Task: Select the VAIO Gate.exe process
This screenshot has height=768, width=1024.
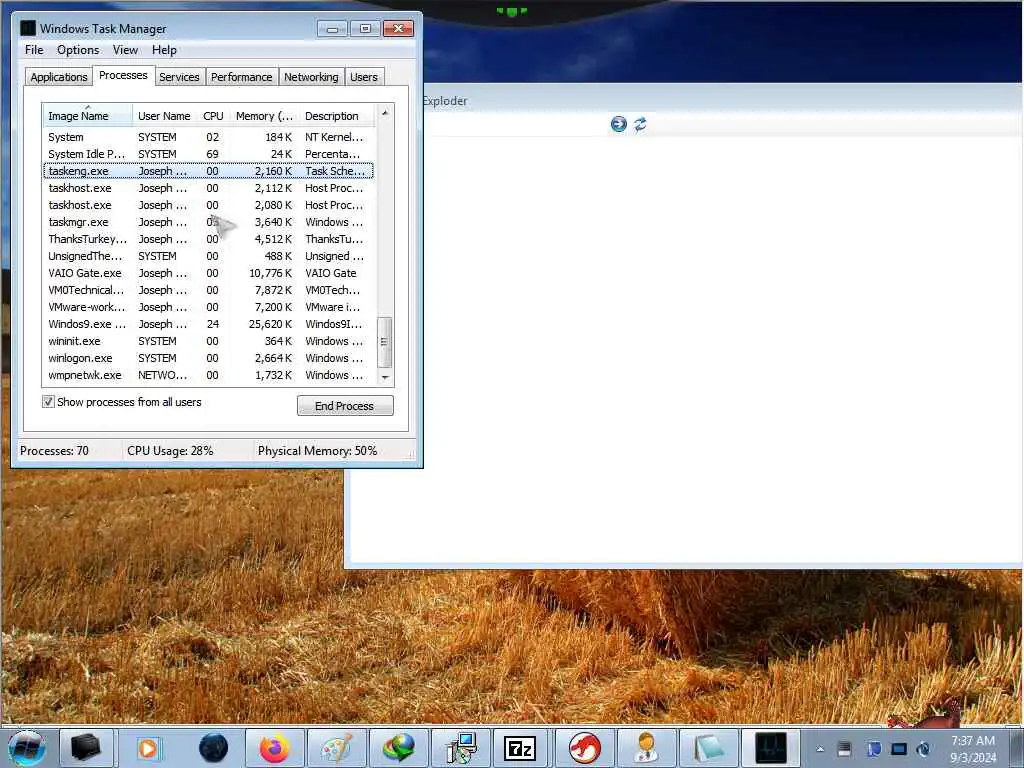Action: [x=208, y=273]
